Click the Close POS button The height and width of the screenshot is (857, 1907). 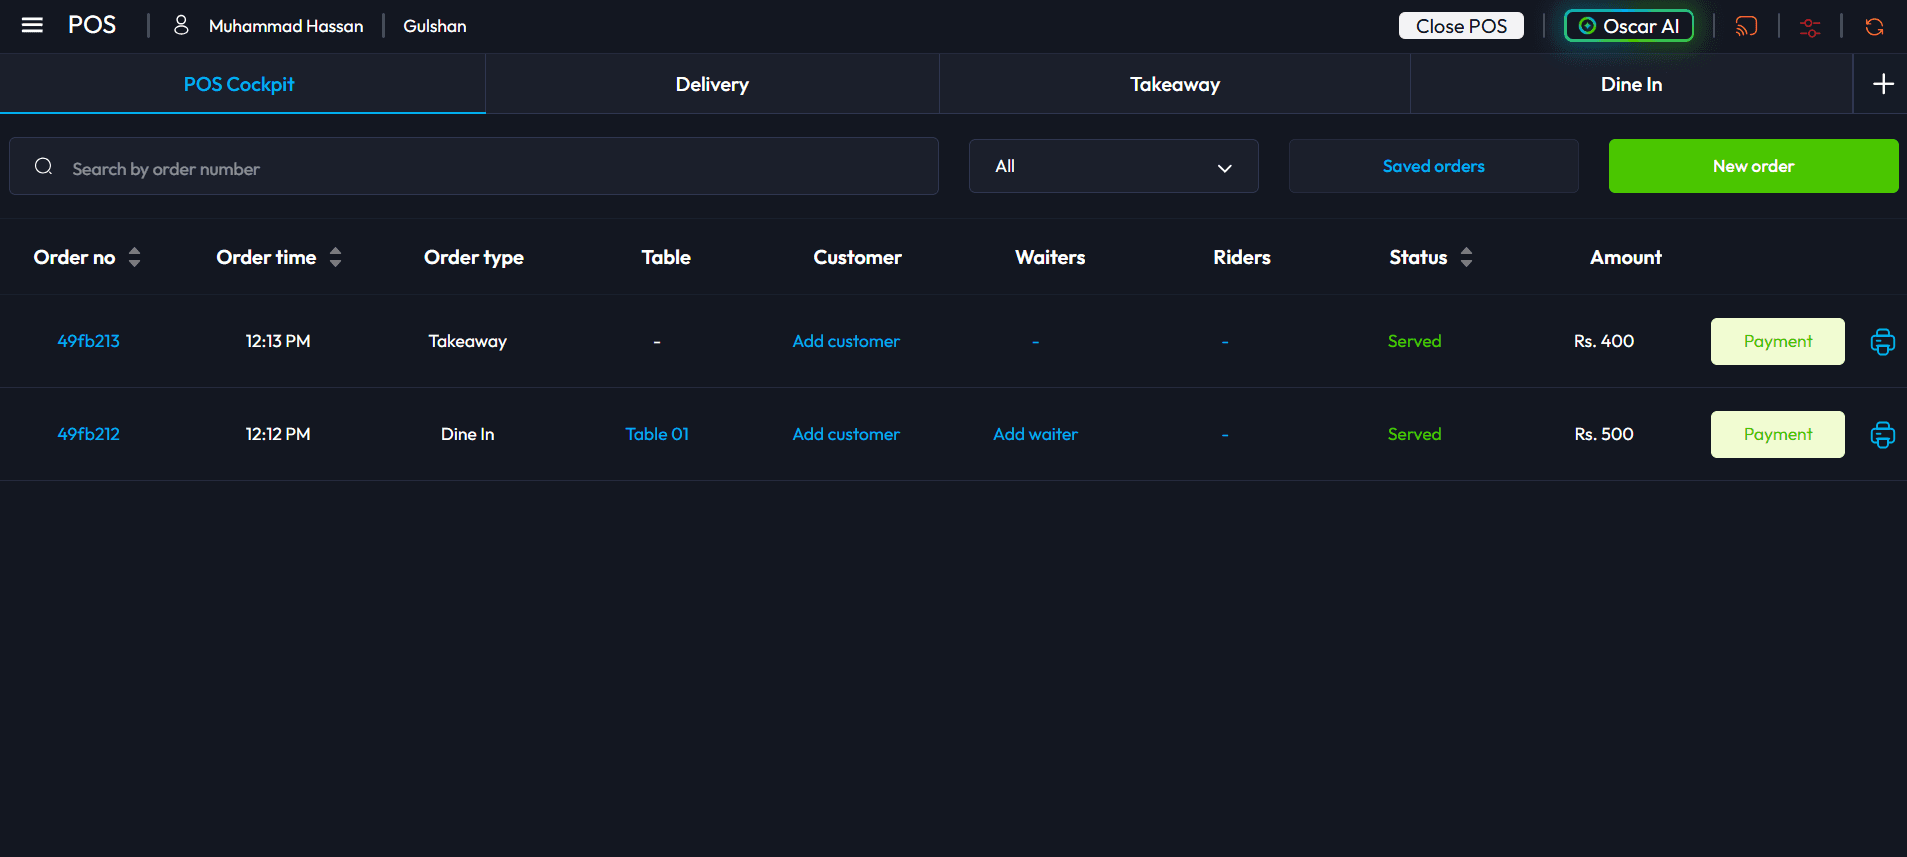1461,26
